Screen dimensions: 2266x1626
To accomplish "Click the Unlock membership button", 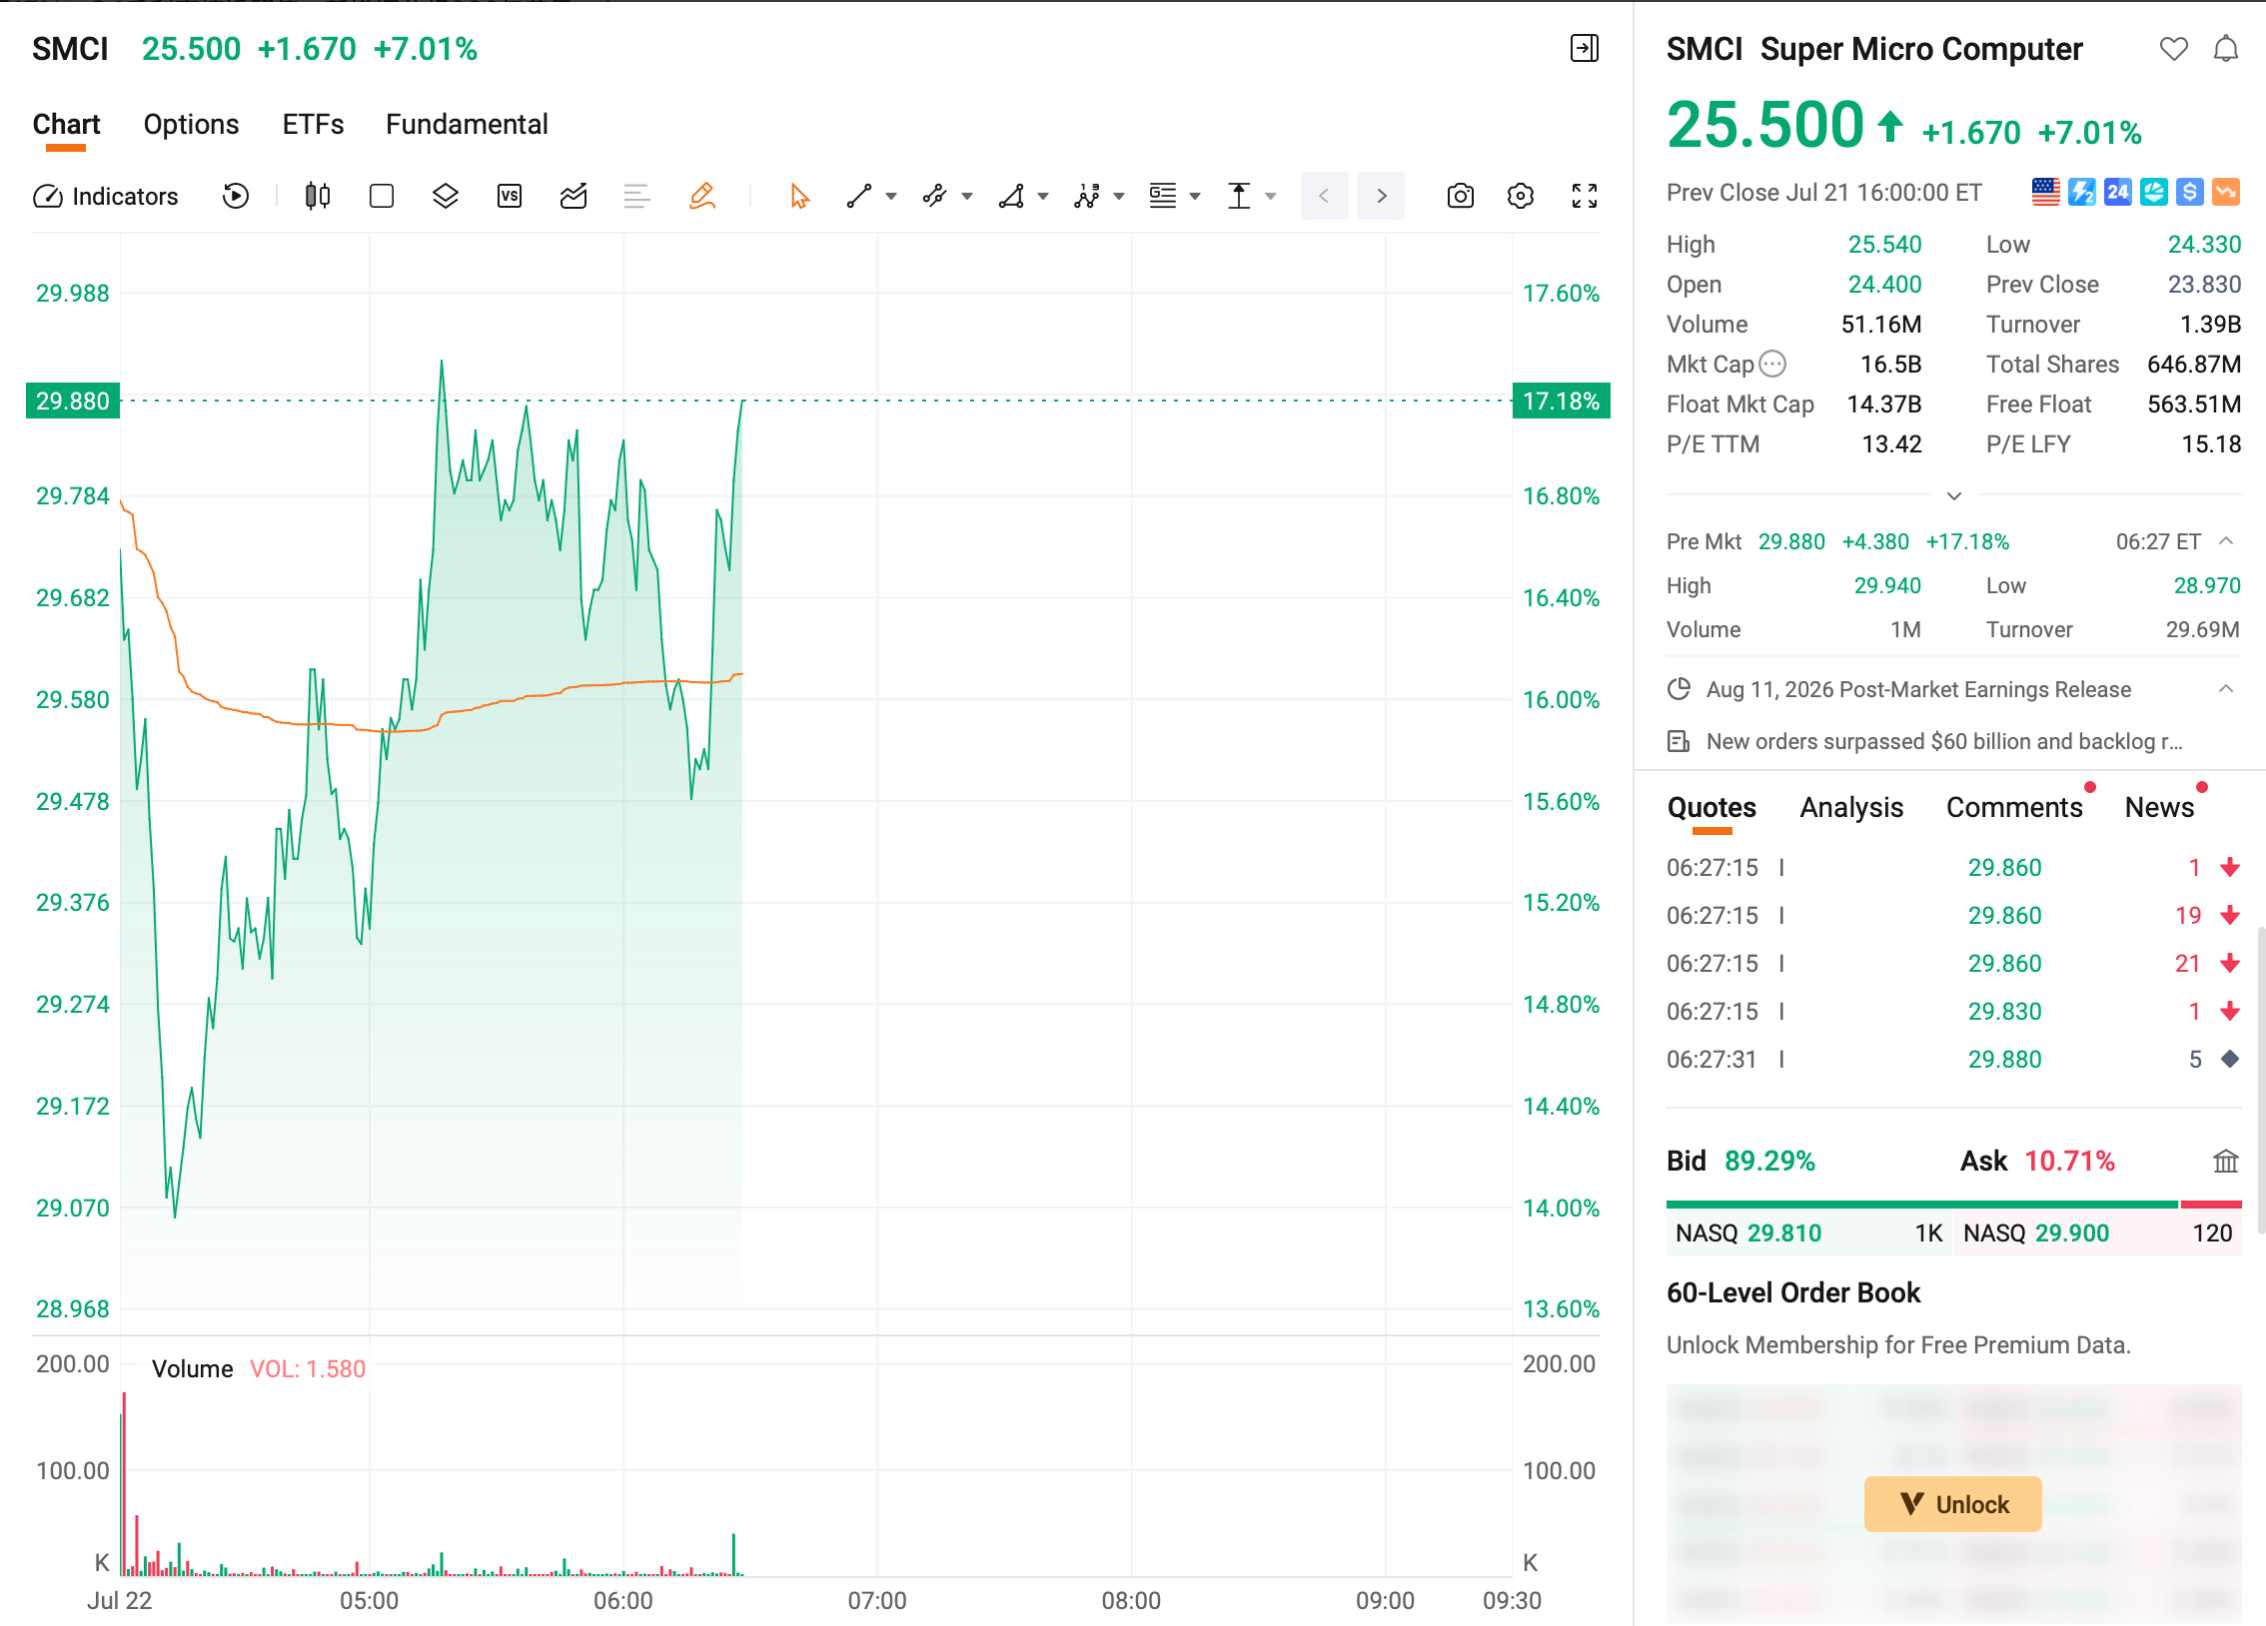I will [x=1952, y=1504].
